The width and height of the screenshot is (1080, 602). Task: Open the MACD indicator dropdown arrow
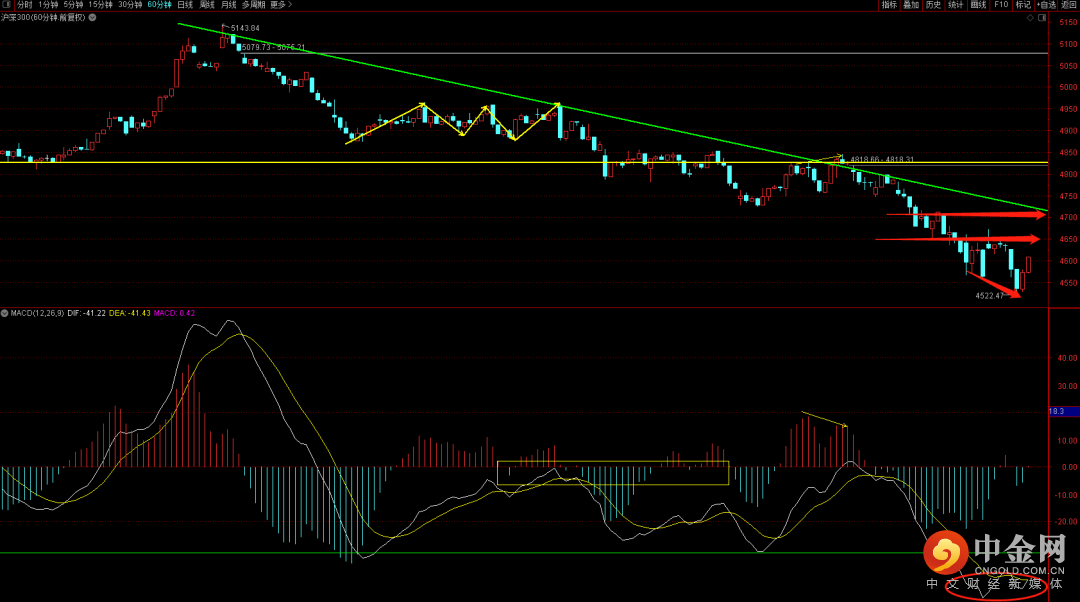pyautogui.click(x=4, y=313)
